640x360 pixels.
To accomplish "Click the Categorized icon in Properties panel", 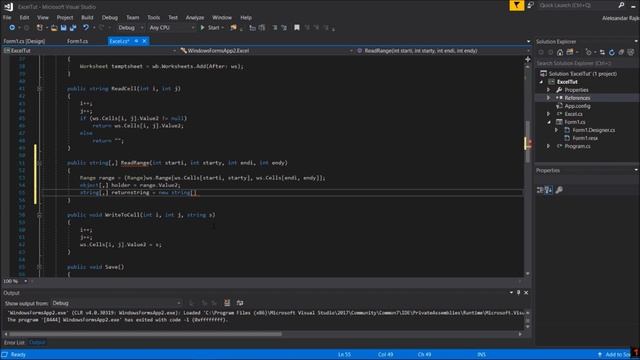I will 540,190.
